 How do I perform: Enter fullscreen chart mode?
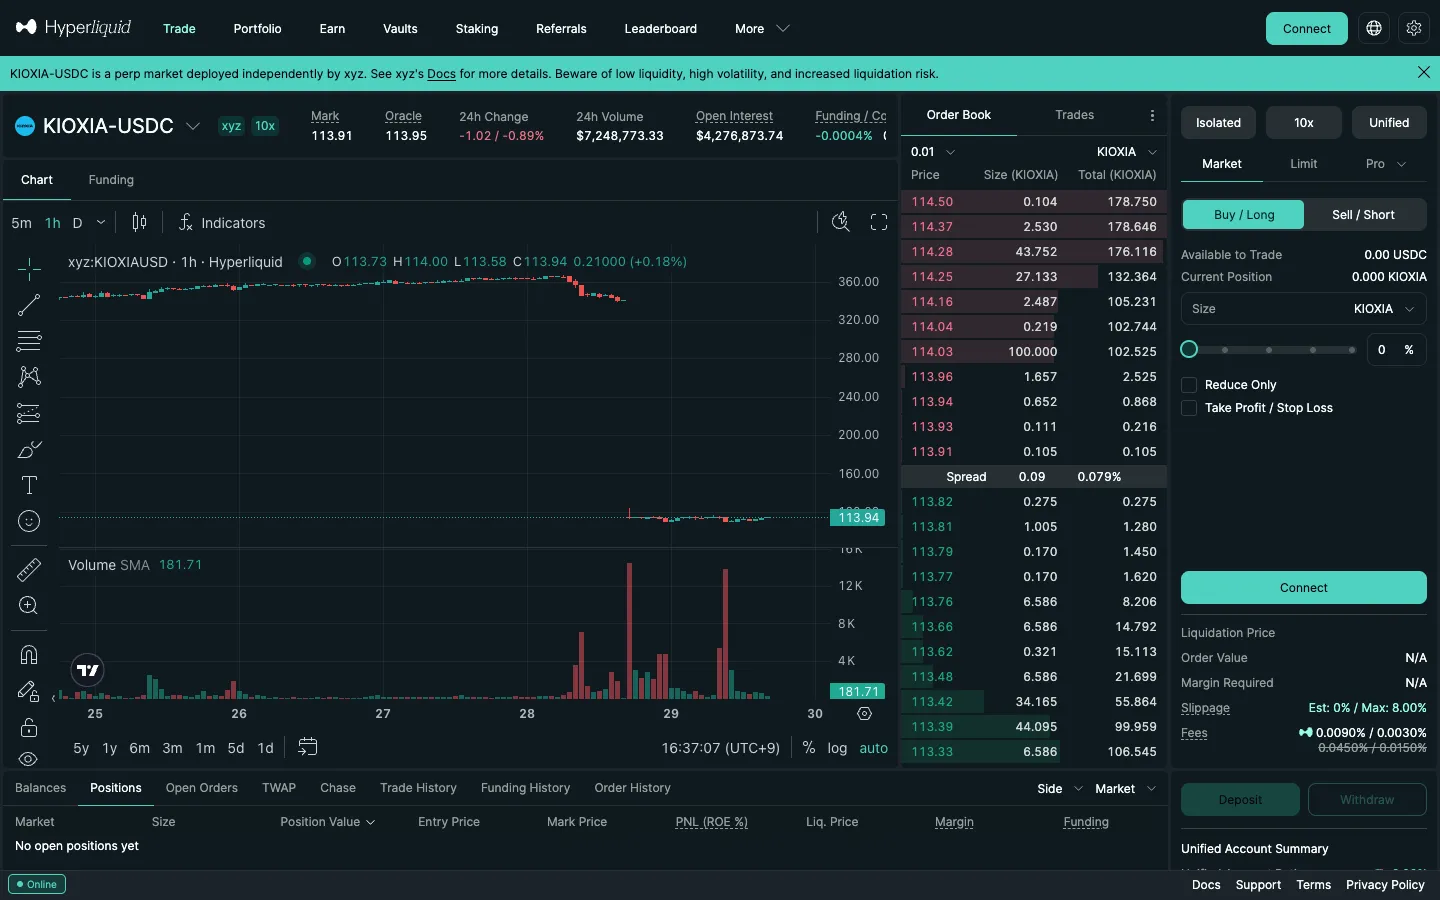tap(879, 222)
